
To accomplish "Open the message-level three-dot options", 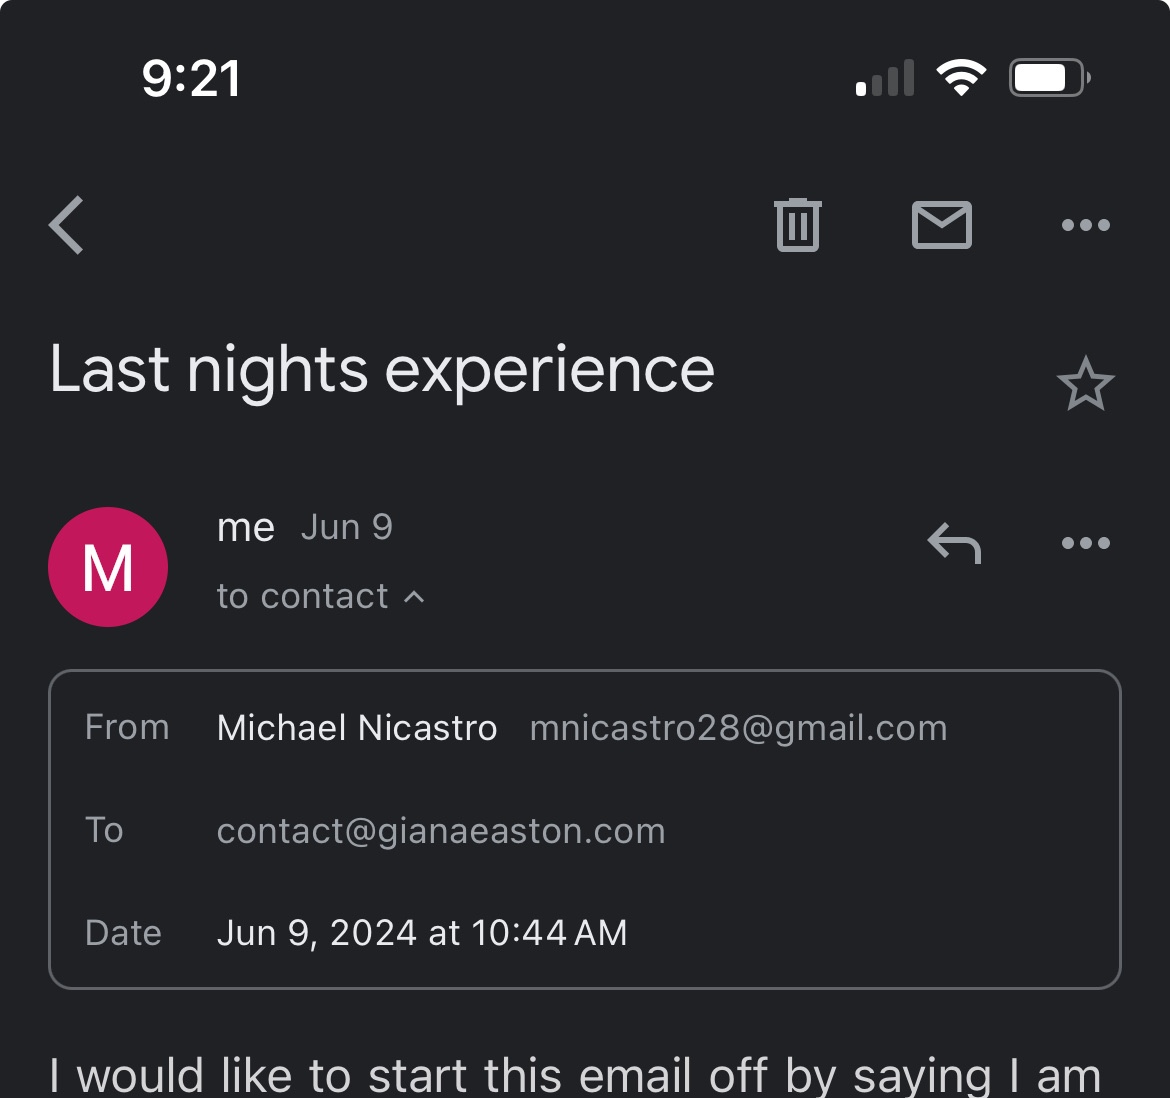I will (x=1085, y=544).
